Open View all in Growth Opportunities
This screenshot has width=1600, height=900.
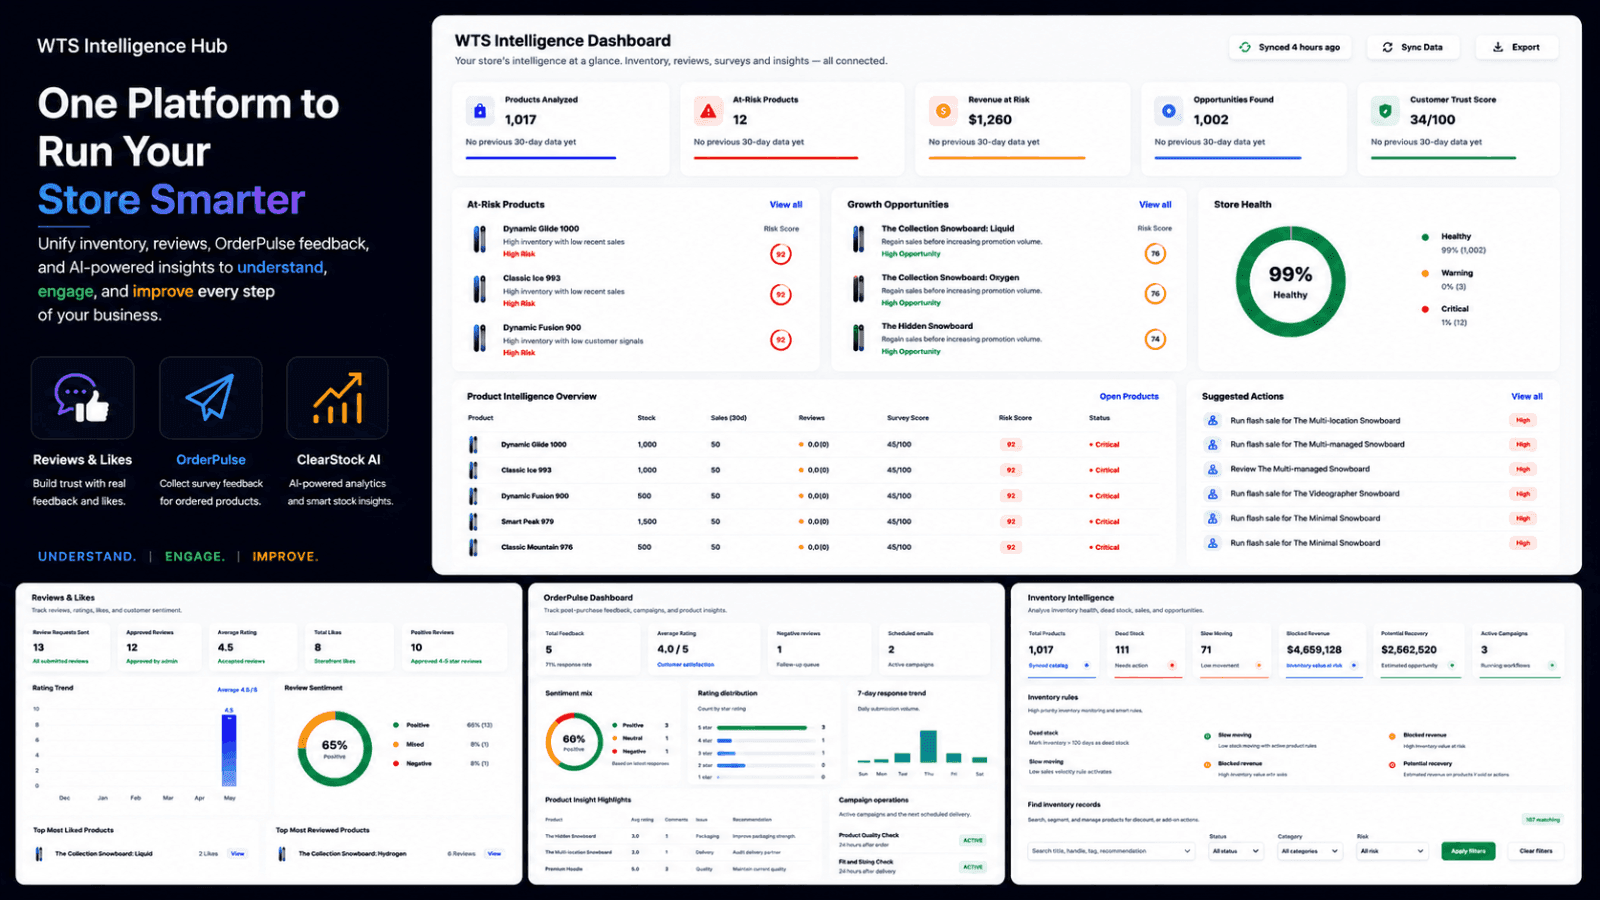[x=1155, y=205]
